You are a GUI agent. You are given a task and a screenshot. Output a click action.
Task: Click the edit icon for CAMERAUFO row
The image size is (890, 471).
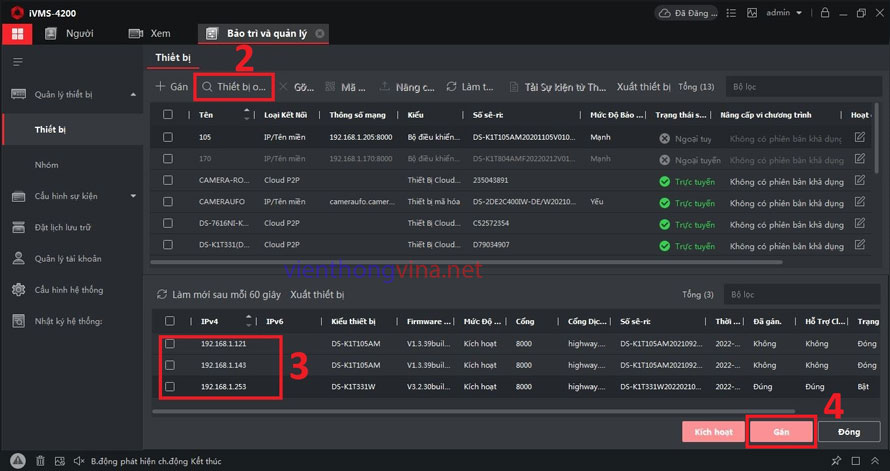click(860, 203)
